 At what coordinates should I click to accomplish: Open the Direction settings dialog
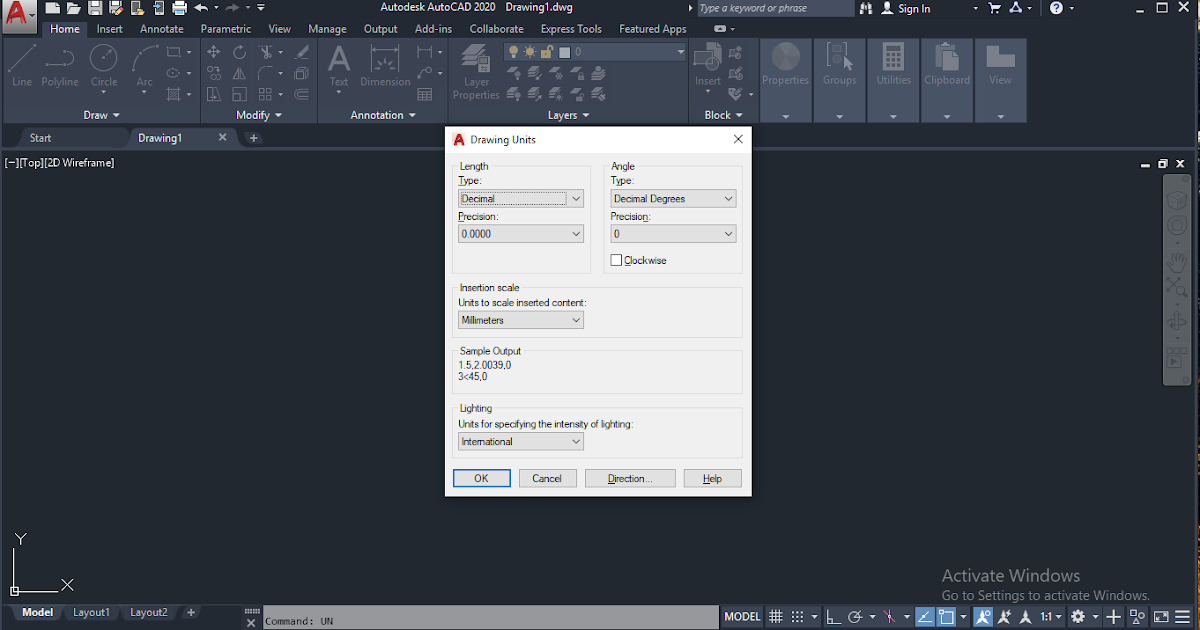(x=630, y=478)
